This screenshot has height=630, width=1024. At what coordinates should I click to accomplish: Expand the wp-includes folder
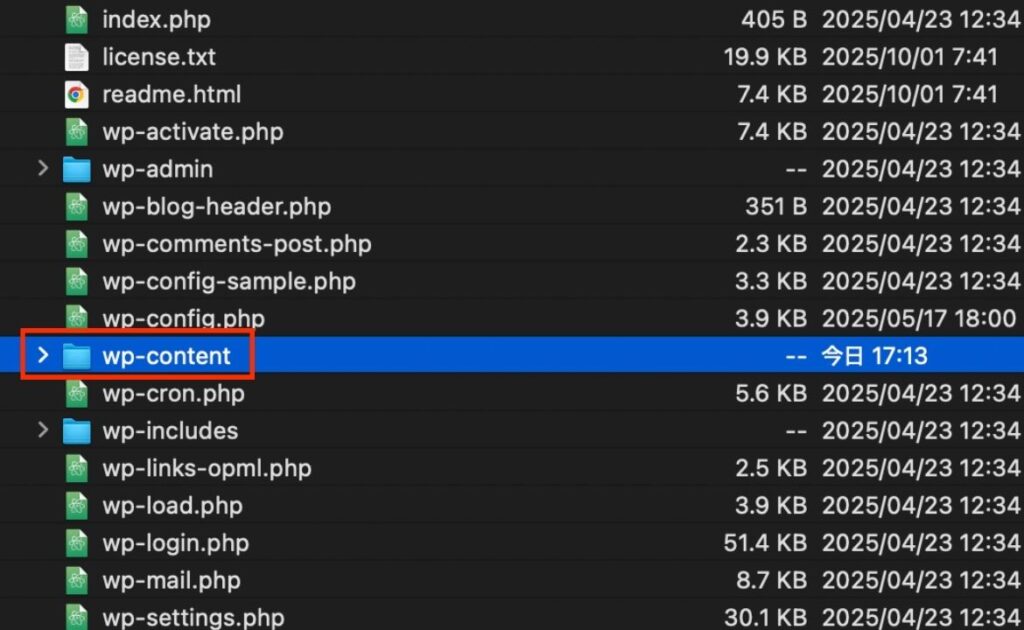click(42, 431)
